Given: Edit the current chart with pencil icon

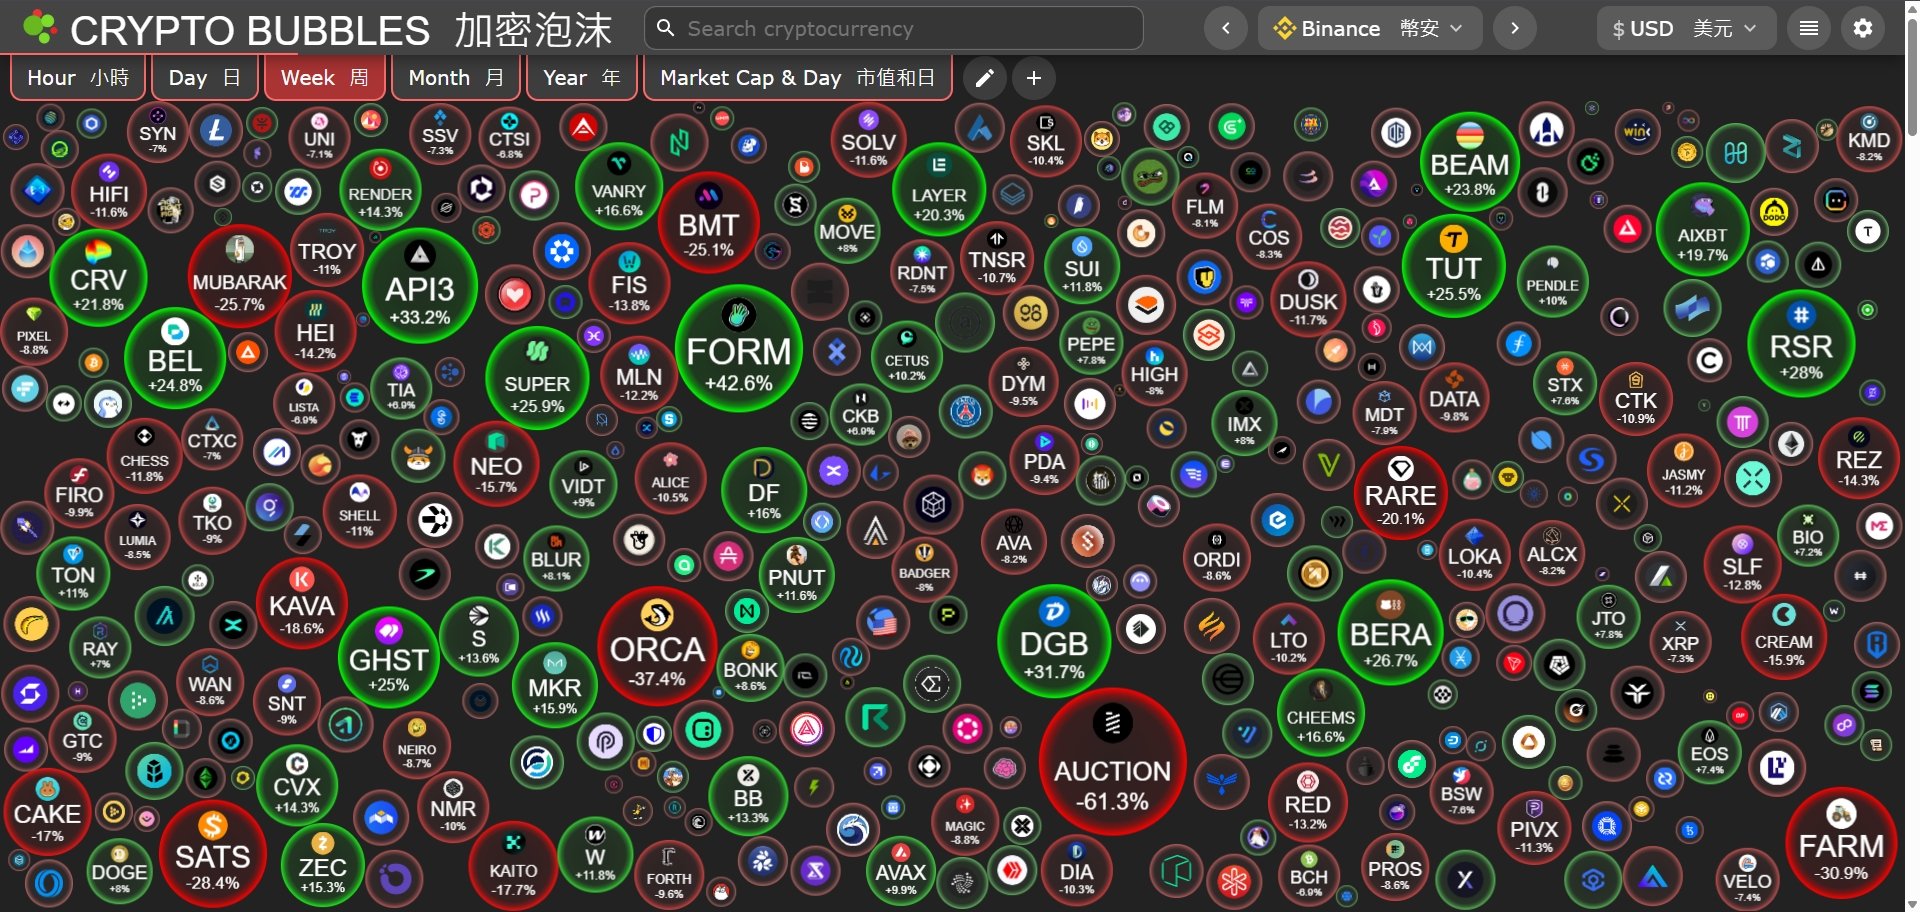Looking at the screenshot, I should (x=984, y=78).
